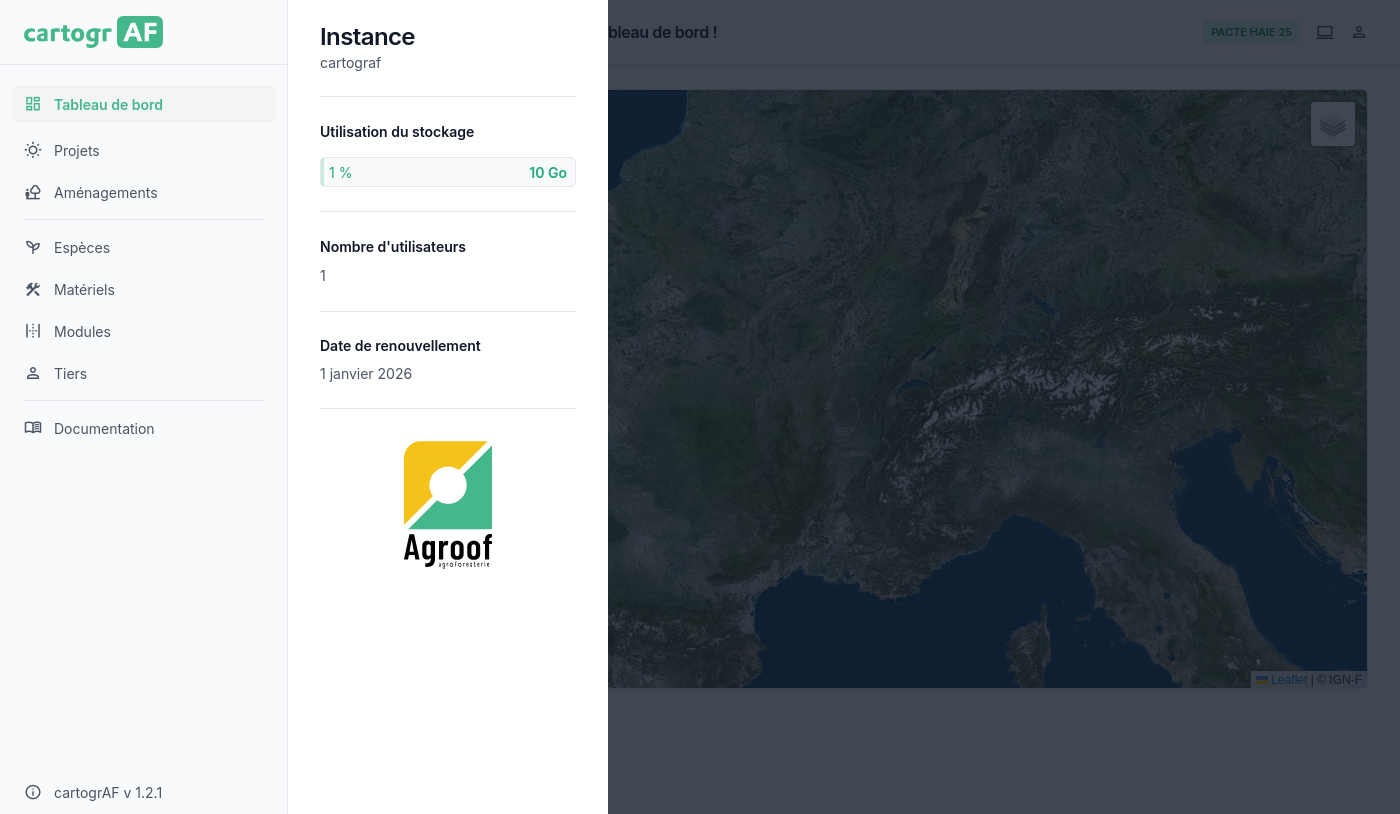Click the Tiers person icon
1400x814 pixels.
pos(33,373)
